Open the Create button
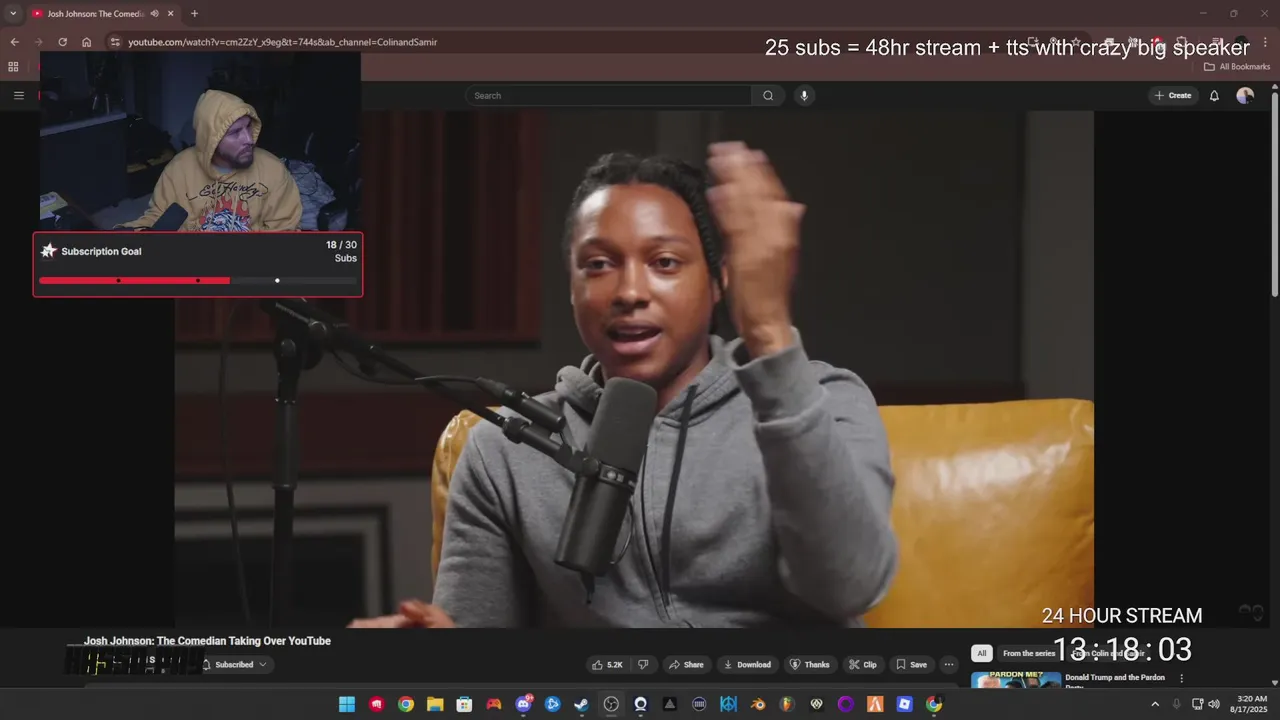The height and width of the screenshot is (720, 1280). coord(1173,96)
